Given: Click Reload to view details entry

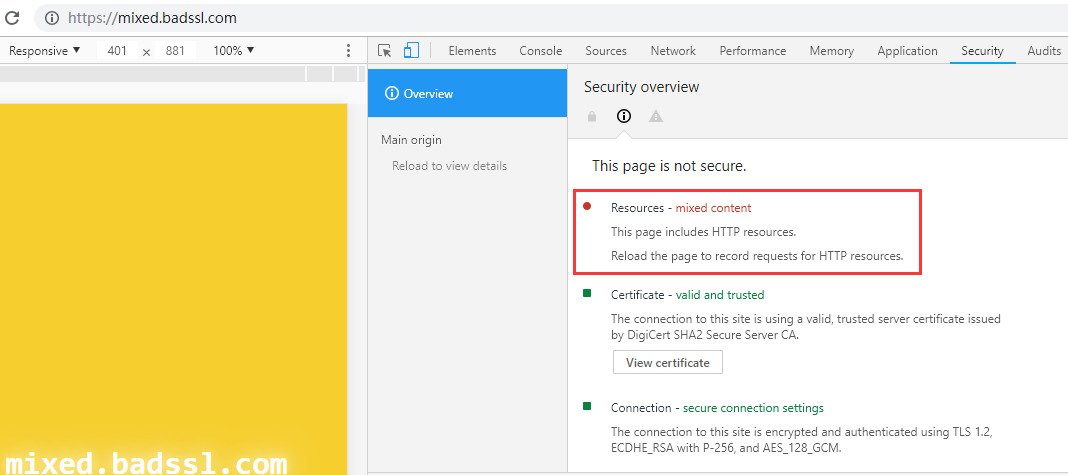Looking at the screenshot, I should tap(449, 166).
